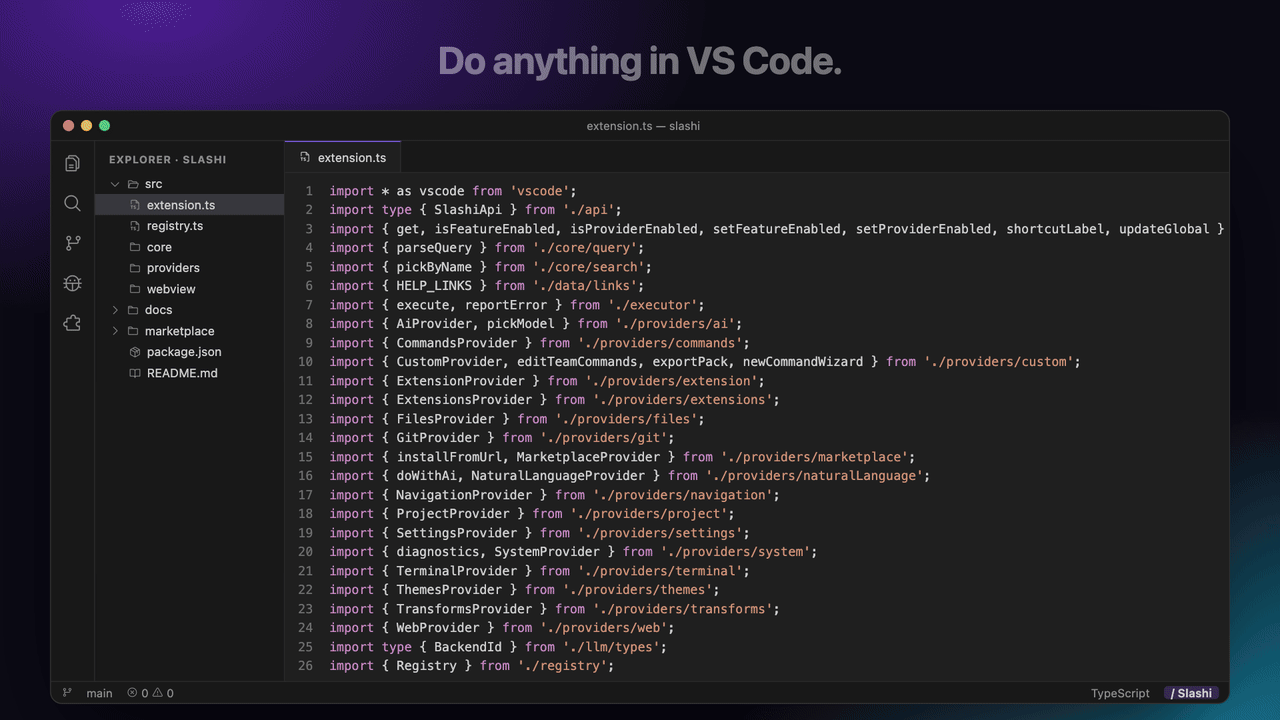Viewport: 1280px width, 720px height.
Task: Click the Explorer · Slashi panel header
Action: pyautogui.click(x=168, y=159)
